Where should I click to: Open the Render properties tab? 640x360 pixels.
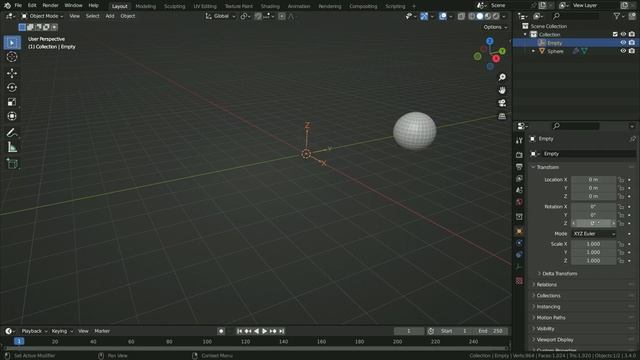click(519, 155)
